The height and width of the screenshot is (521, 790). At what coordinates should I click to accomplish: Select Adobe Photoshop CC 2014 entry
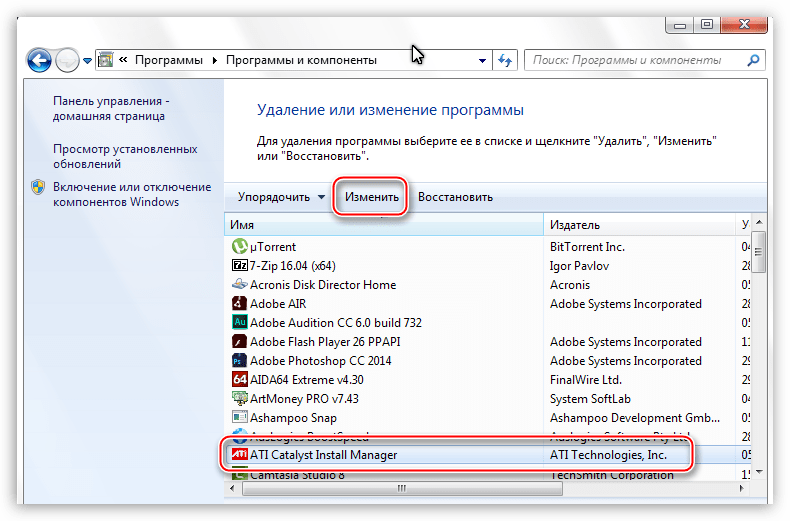[320, 361]
